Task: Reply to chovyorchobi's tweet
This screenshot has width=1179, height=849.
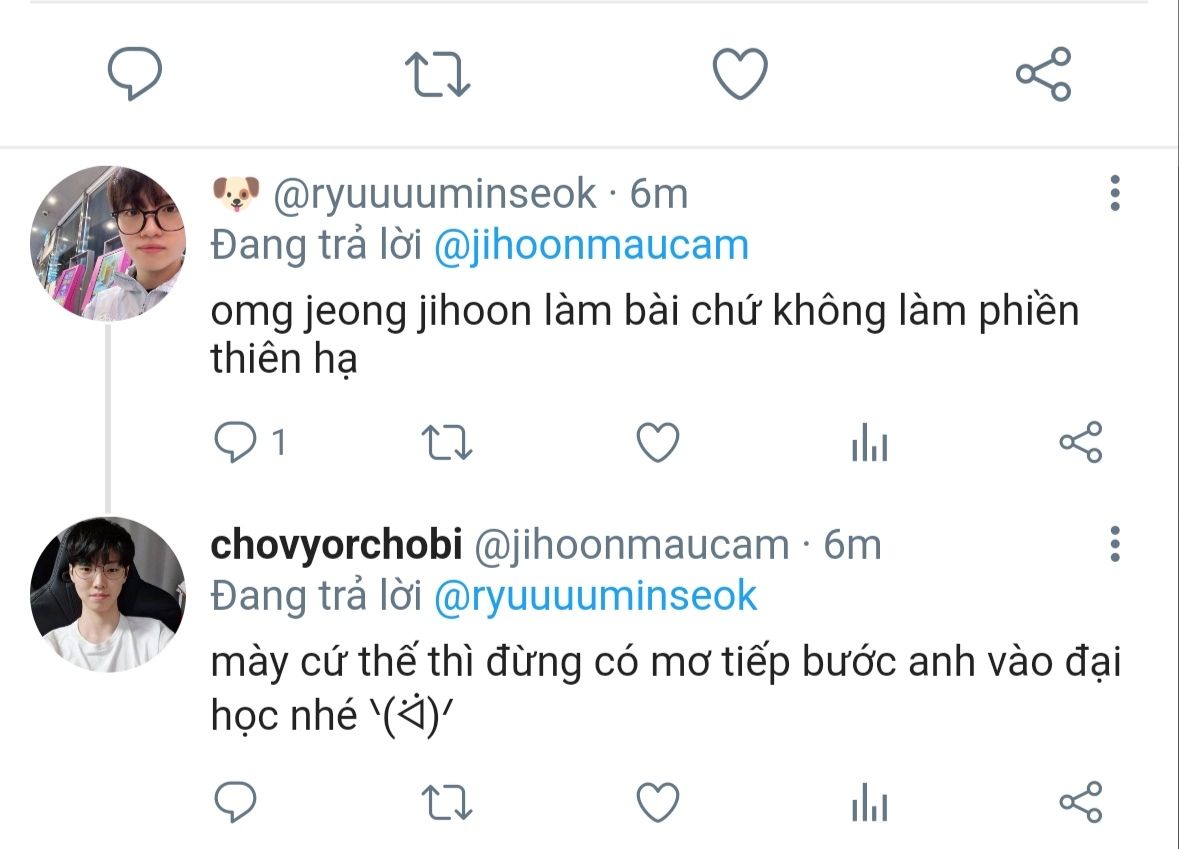Action: pyautogui.click(x=235, y=802)
